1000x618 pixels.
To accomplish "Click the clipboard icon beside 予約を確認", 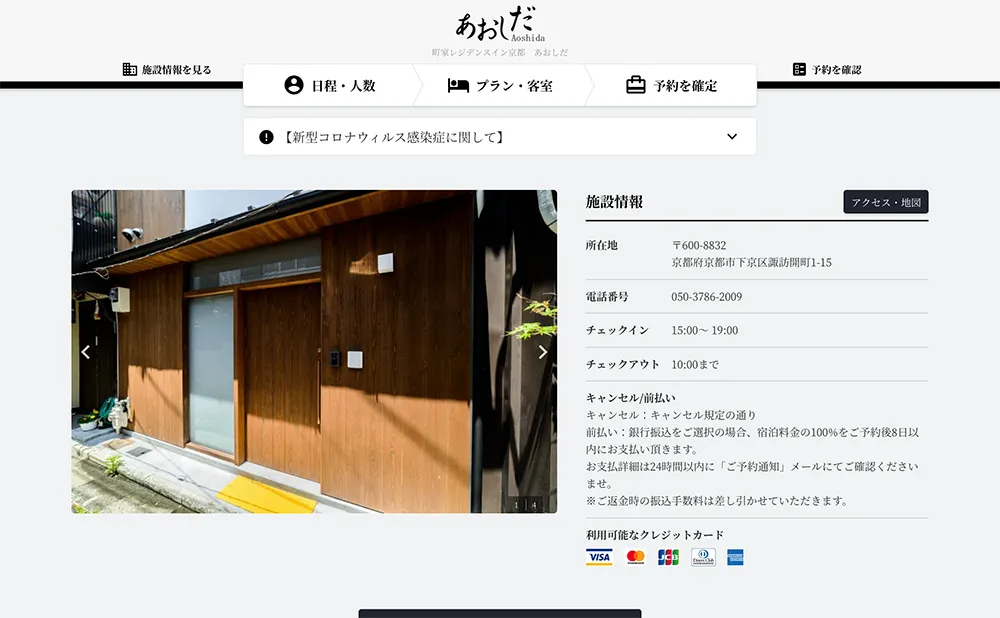I will (x=798, y=70).
